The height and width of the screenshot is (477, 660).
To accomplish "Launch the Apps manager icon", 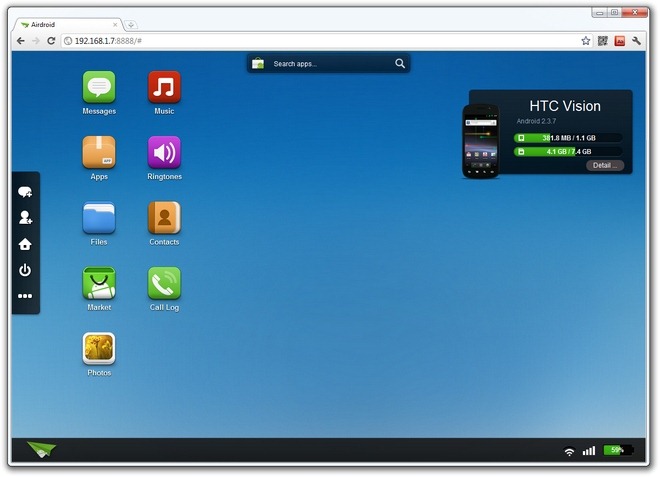I will click(x=99, y=152).
